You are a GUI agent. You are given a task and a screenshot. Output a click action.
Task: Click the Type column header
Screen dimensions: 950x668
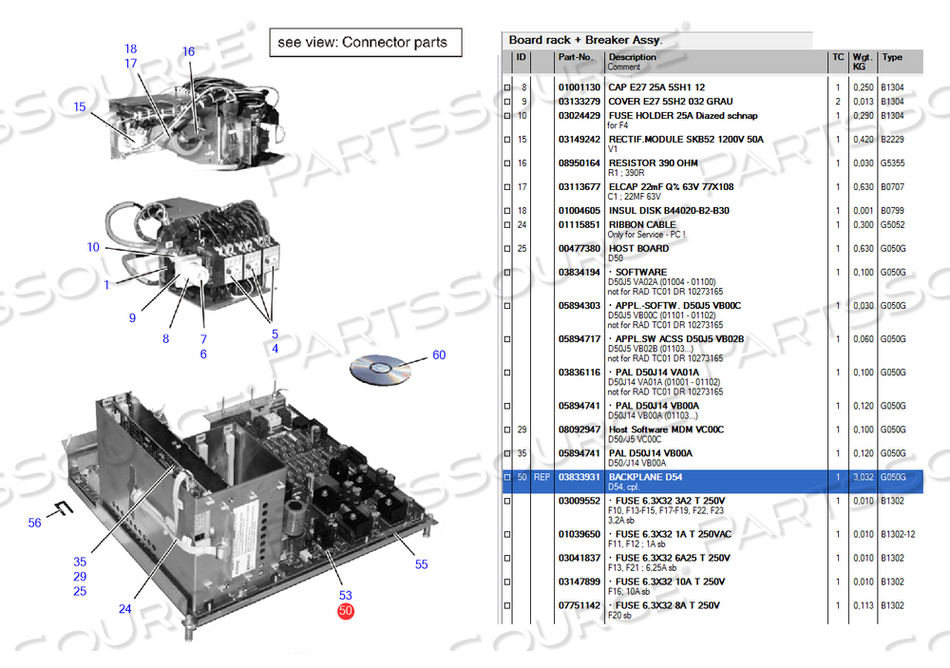(x=891, y=57)
